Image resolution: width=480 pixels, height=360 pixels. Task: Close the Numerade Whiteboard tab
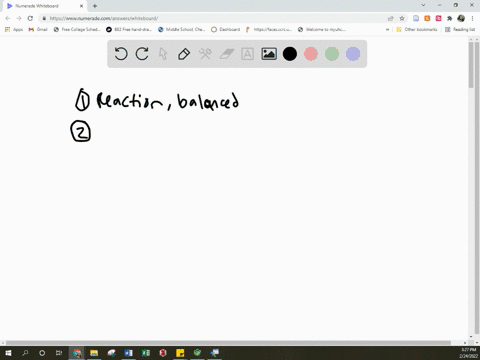(81, 6)
